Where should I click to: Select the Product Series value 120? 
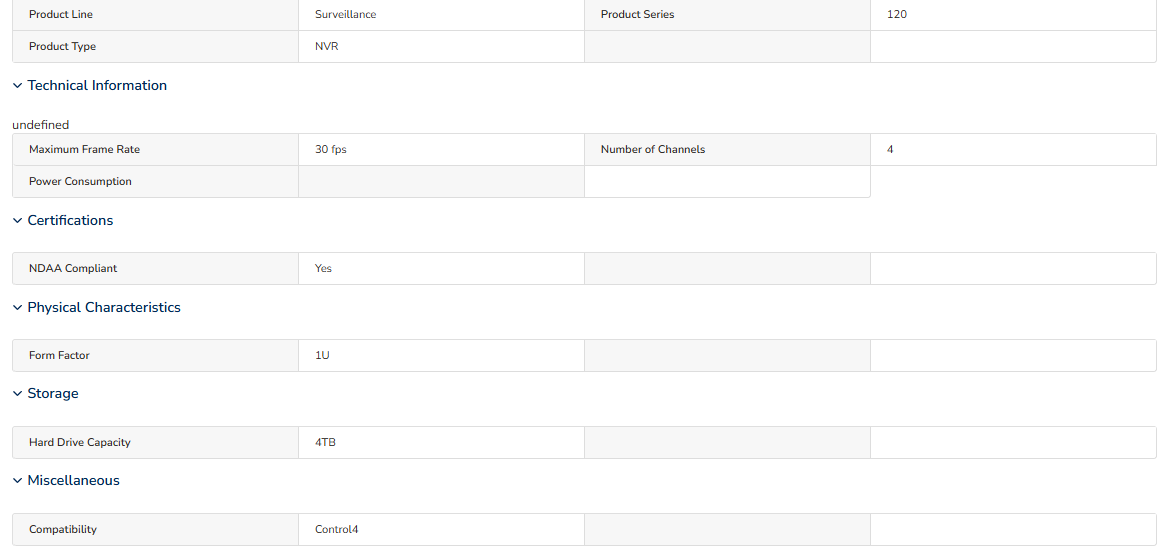click(x=1013, y=15)
